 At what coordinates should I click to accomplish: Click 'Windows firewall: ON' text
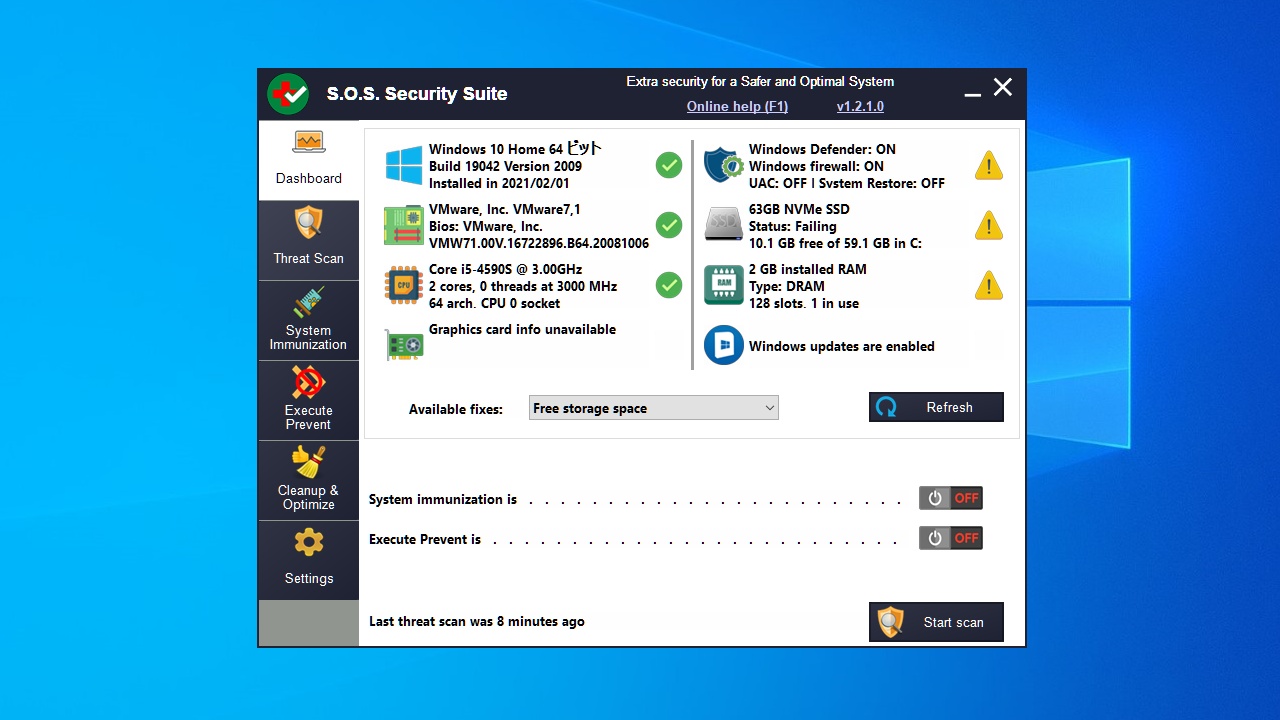point(816,166)
